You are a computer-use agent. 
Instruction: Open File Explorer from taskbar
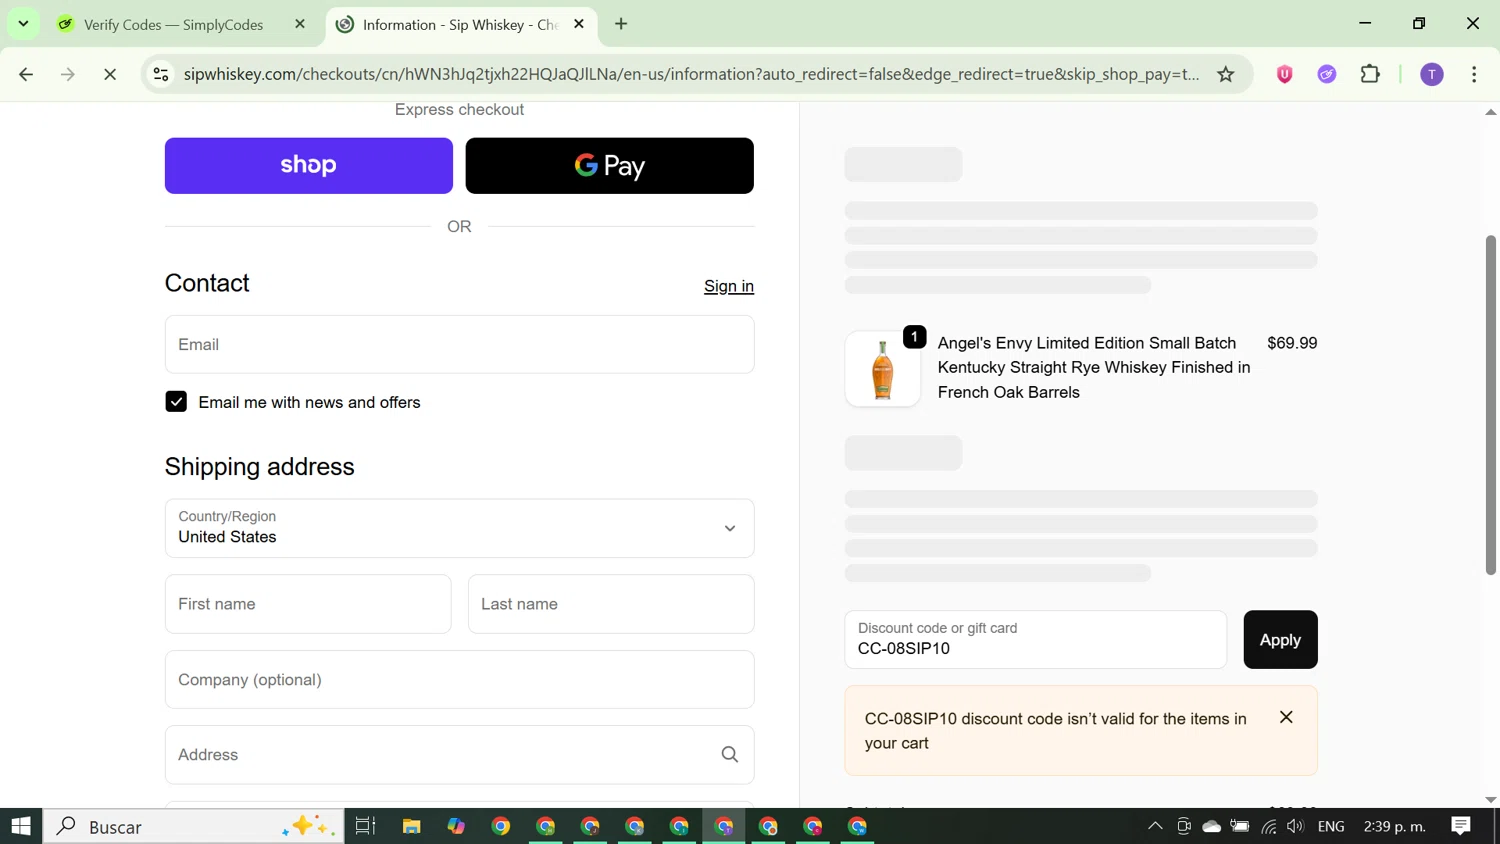[411, 826]
